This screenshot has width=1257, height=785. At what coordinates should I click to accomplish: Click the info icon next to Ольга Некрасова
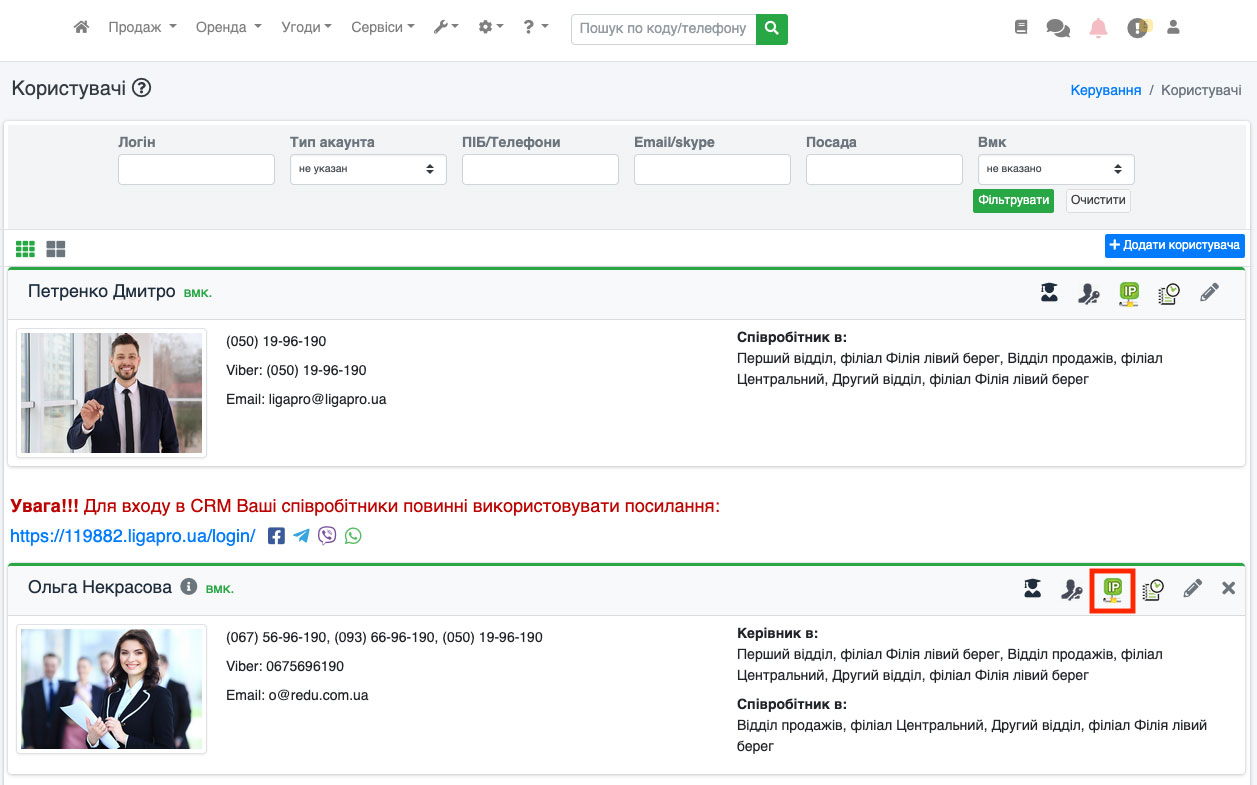[x=188, y=587]
